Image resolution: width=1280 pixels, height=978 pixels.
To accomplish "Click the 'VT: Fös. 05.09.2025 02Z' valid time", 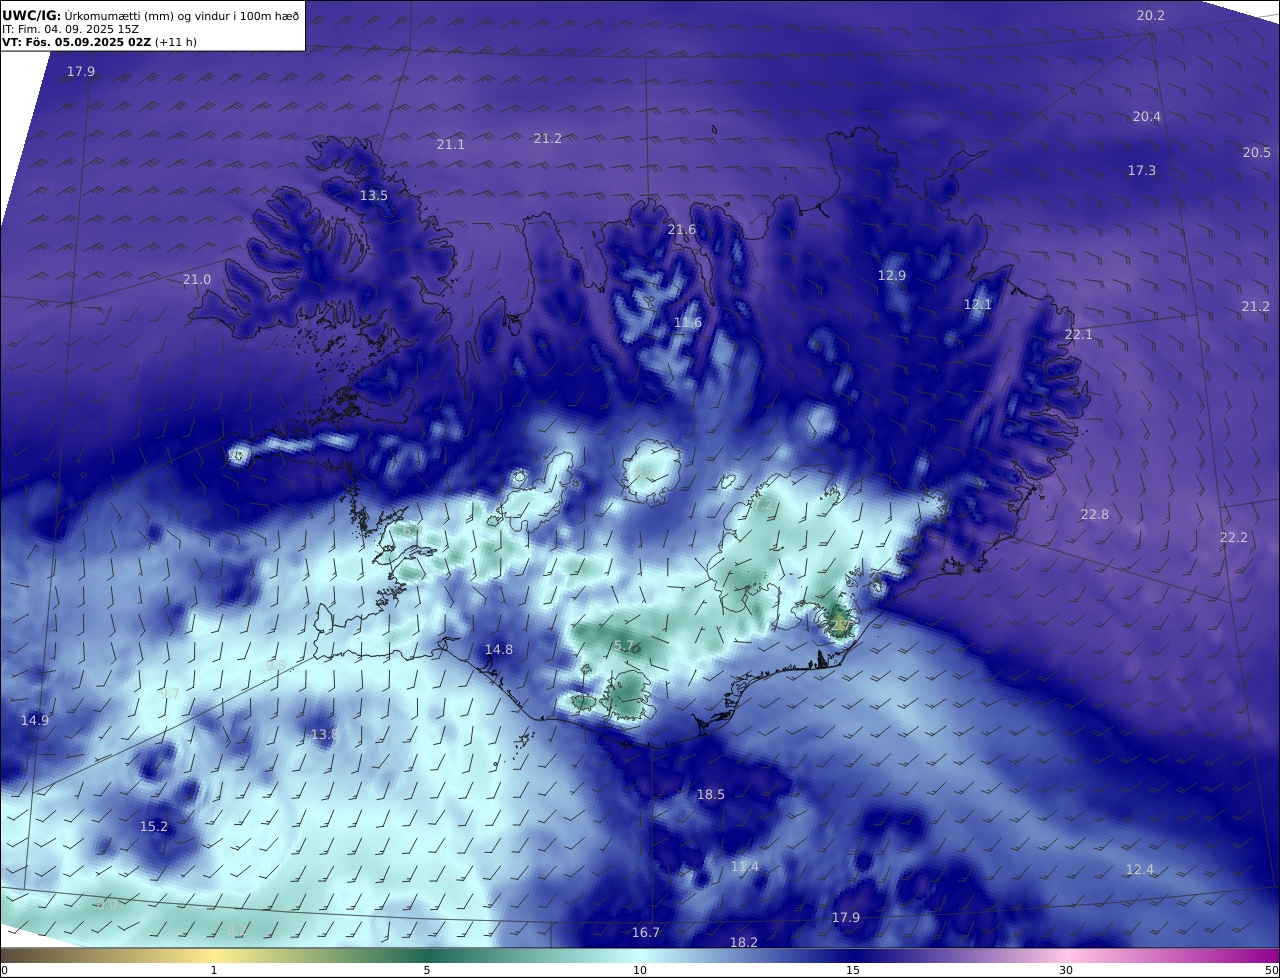I will click(76, 42).
